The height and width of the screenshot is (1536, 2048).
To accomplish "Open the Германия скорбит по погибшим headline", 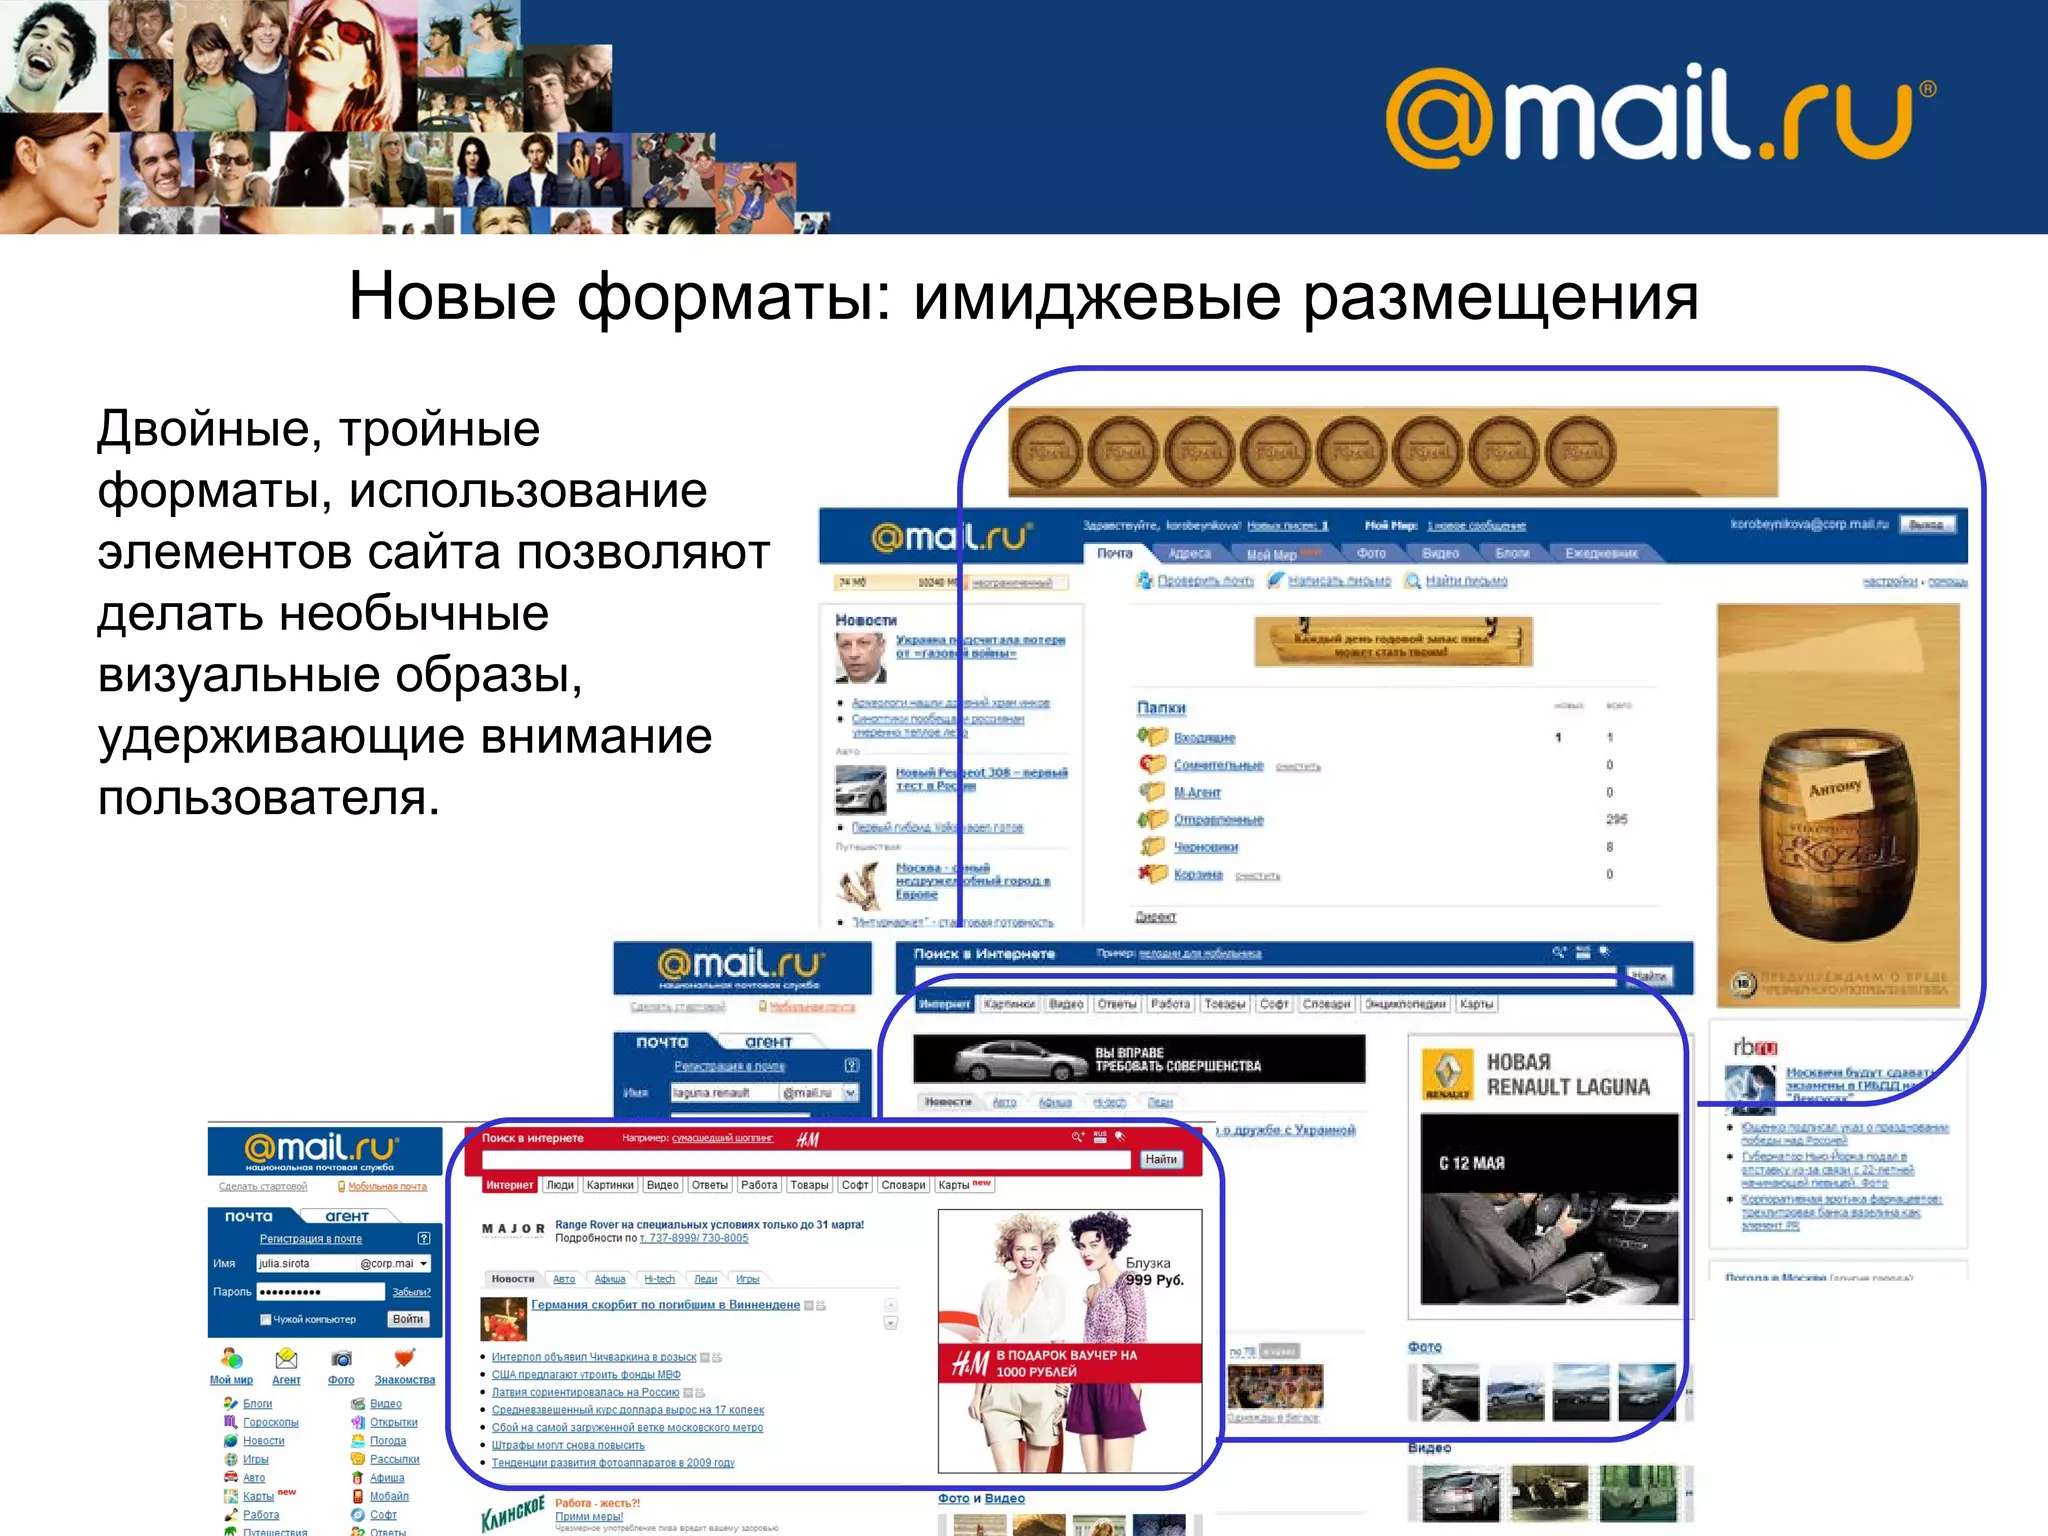I will [x=666, y=1305].
